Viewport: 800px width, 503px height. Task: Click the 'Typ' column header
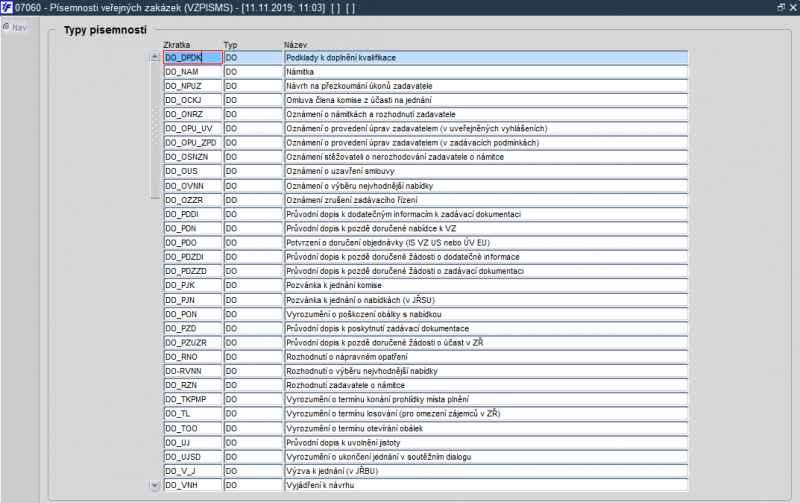[230, 45]
